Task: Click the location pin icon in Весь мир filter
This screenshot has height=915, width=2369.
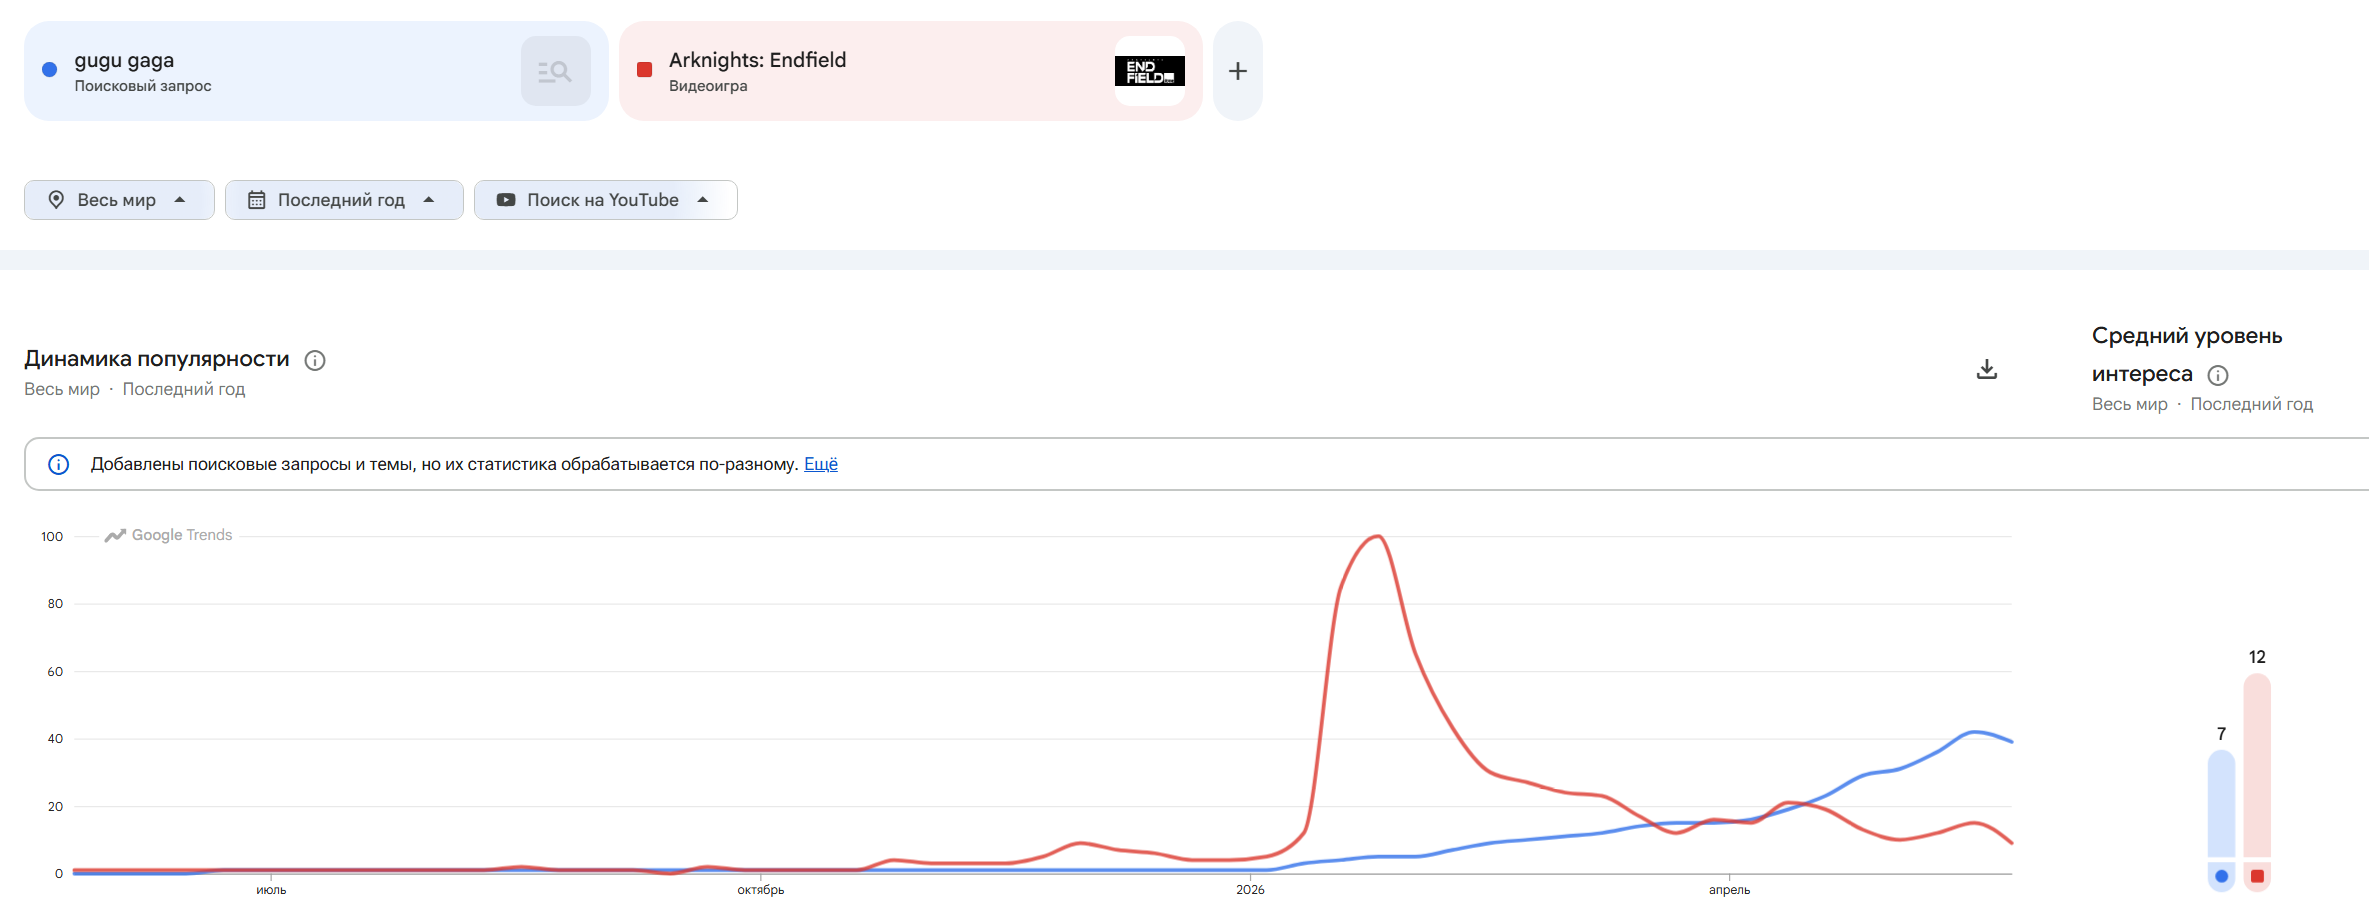Action: tap(57, 200)
